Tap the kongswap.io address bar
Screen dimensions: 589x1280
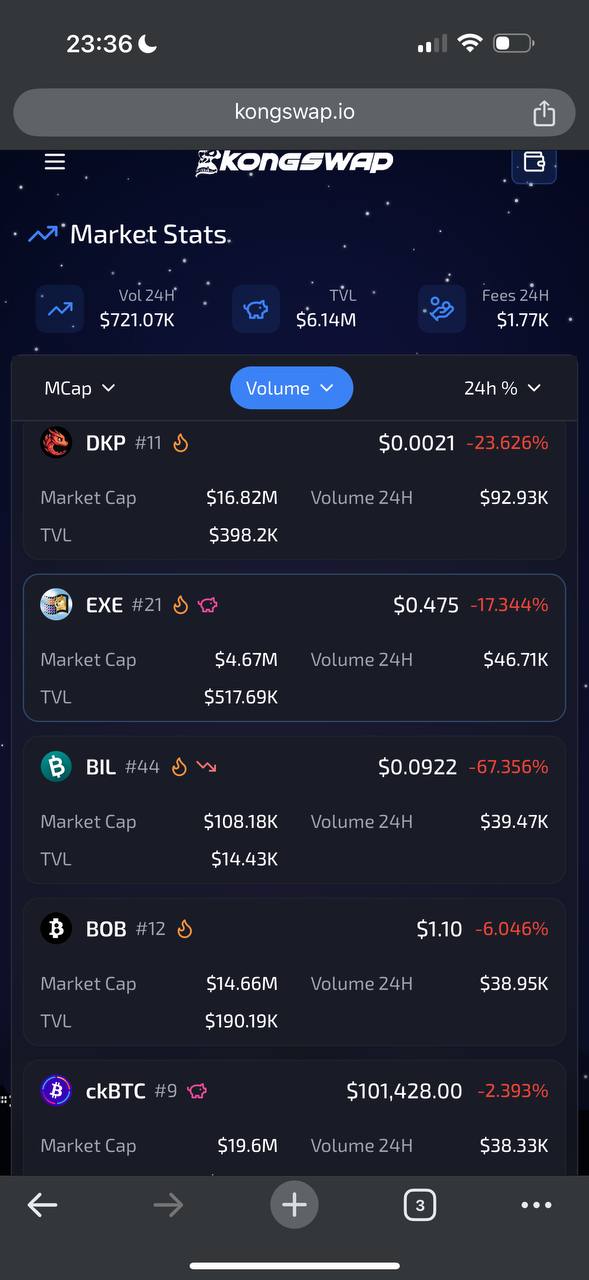pos(294,112)
